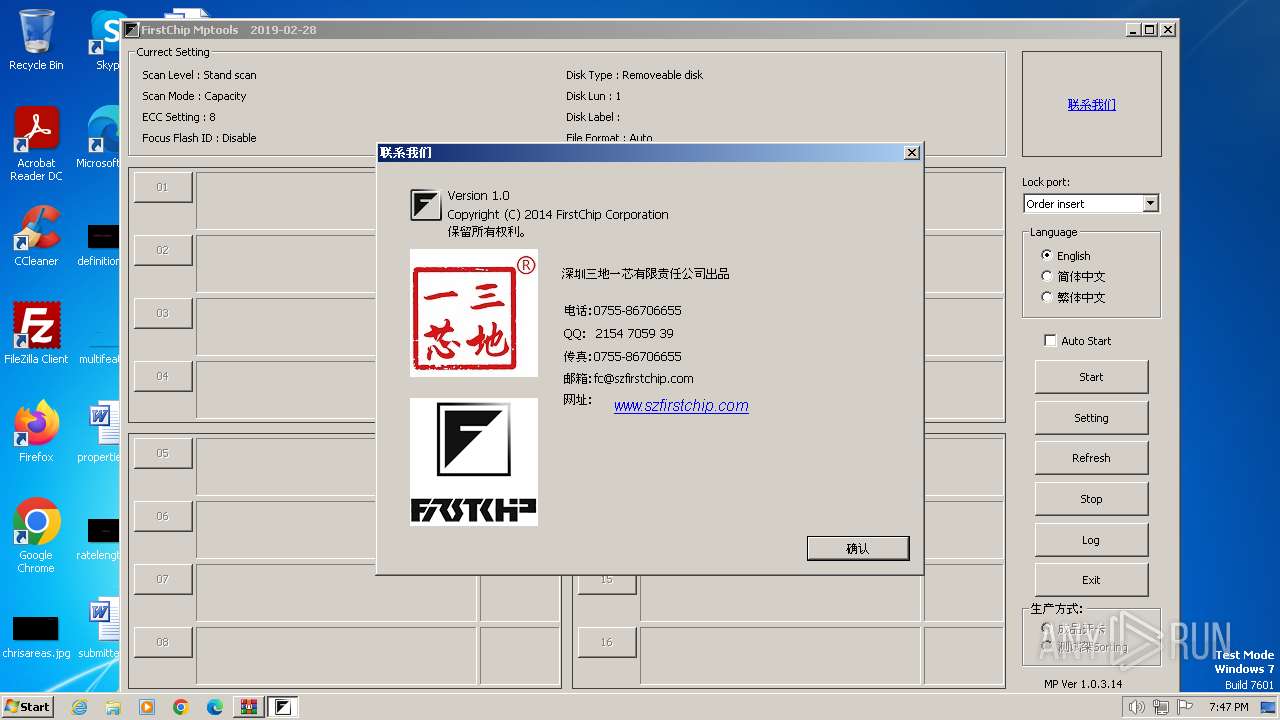Screen dimensions: 1280x720
Task: Click the red 一三芯地 seal logo
Action: tap(474, 313)
